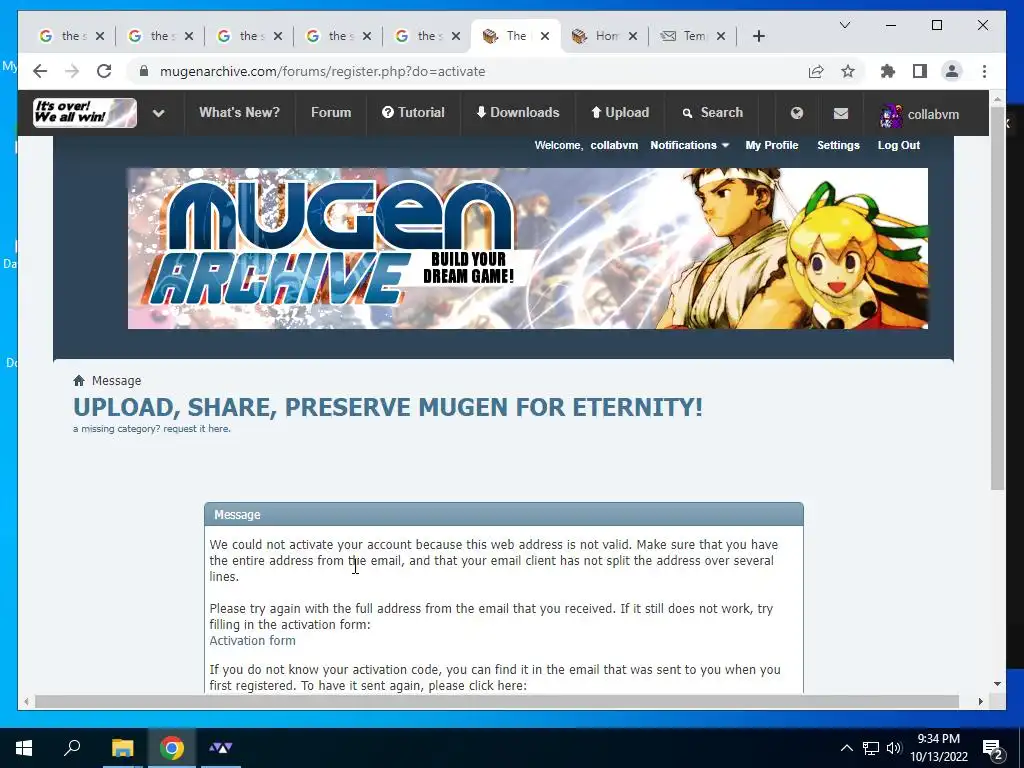Click the padlock site info icon

(144, 71)
